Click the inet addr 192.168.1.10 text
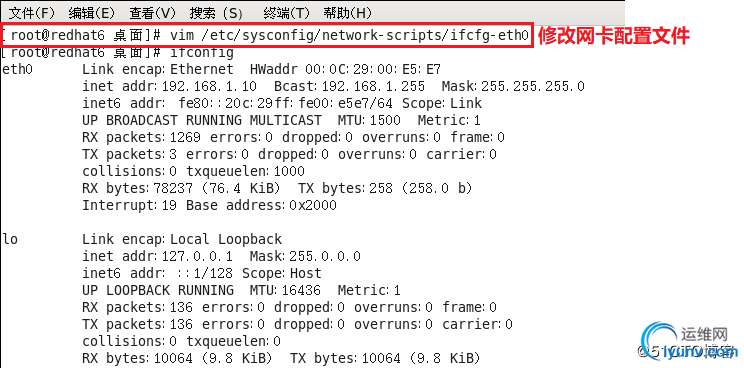The width and height of the screenshot is (744, 368). pos(169,86)
